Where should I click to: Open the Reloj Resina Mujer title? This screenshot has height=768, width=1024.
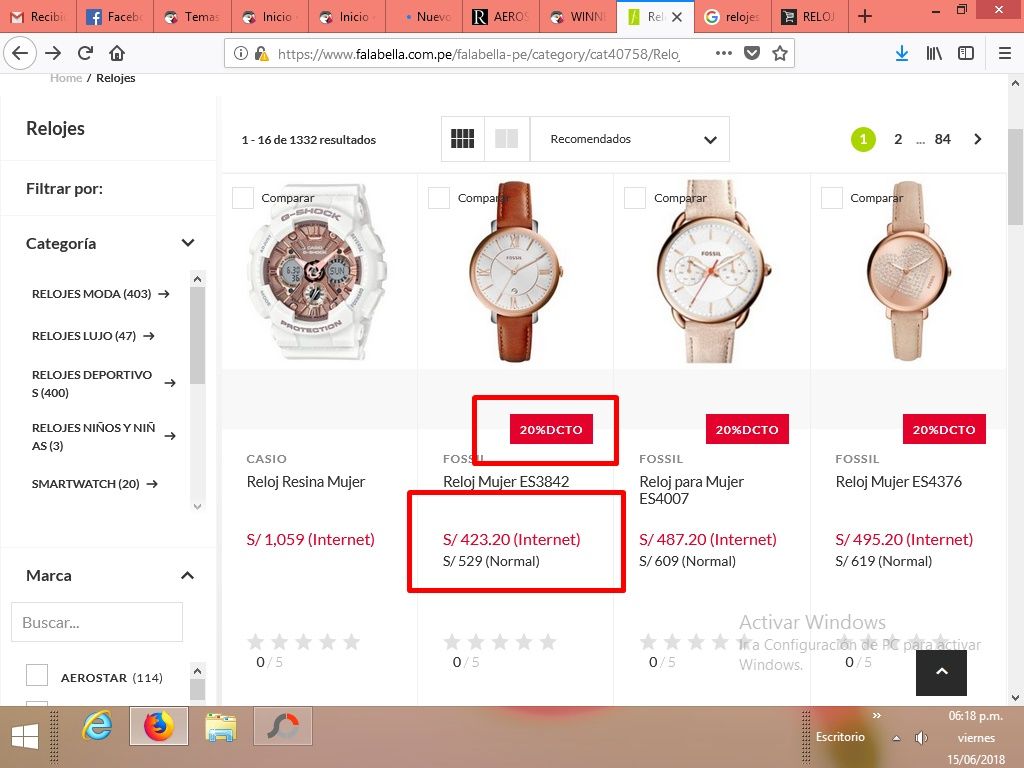point(306,482)
